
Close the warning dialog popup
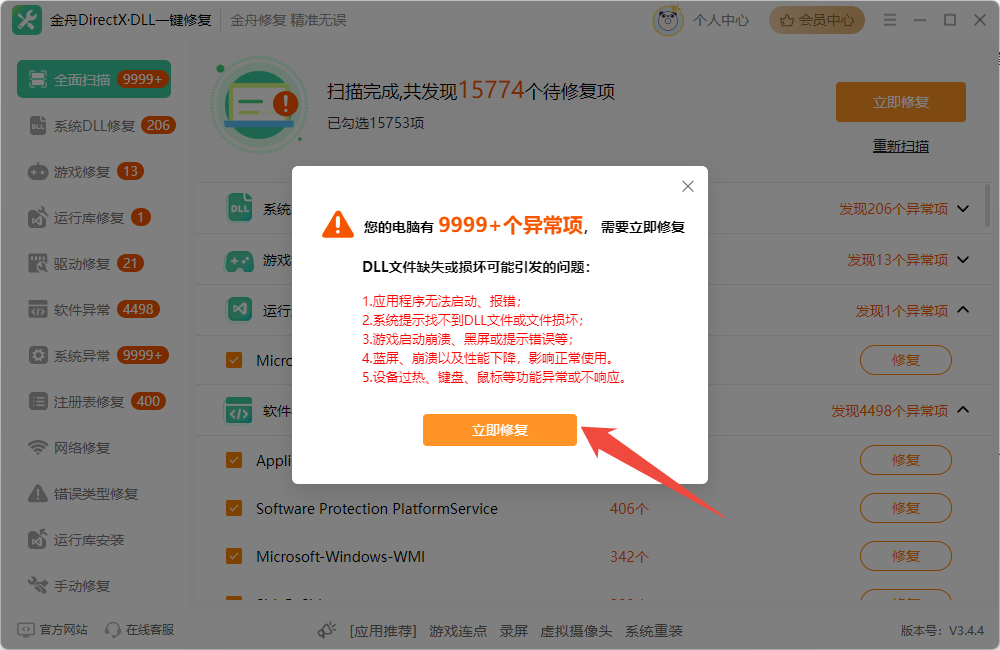coord(687,186)
